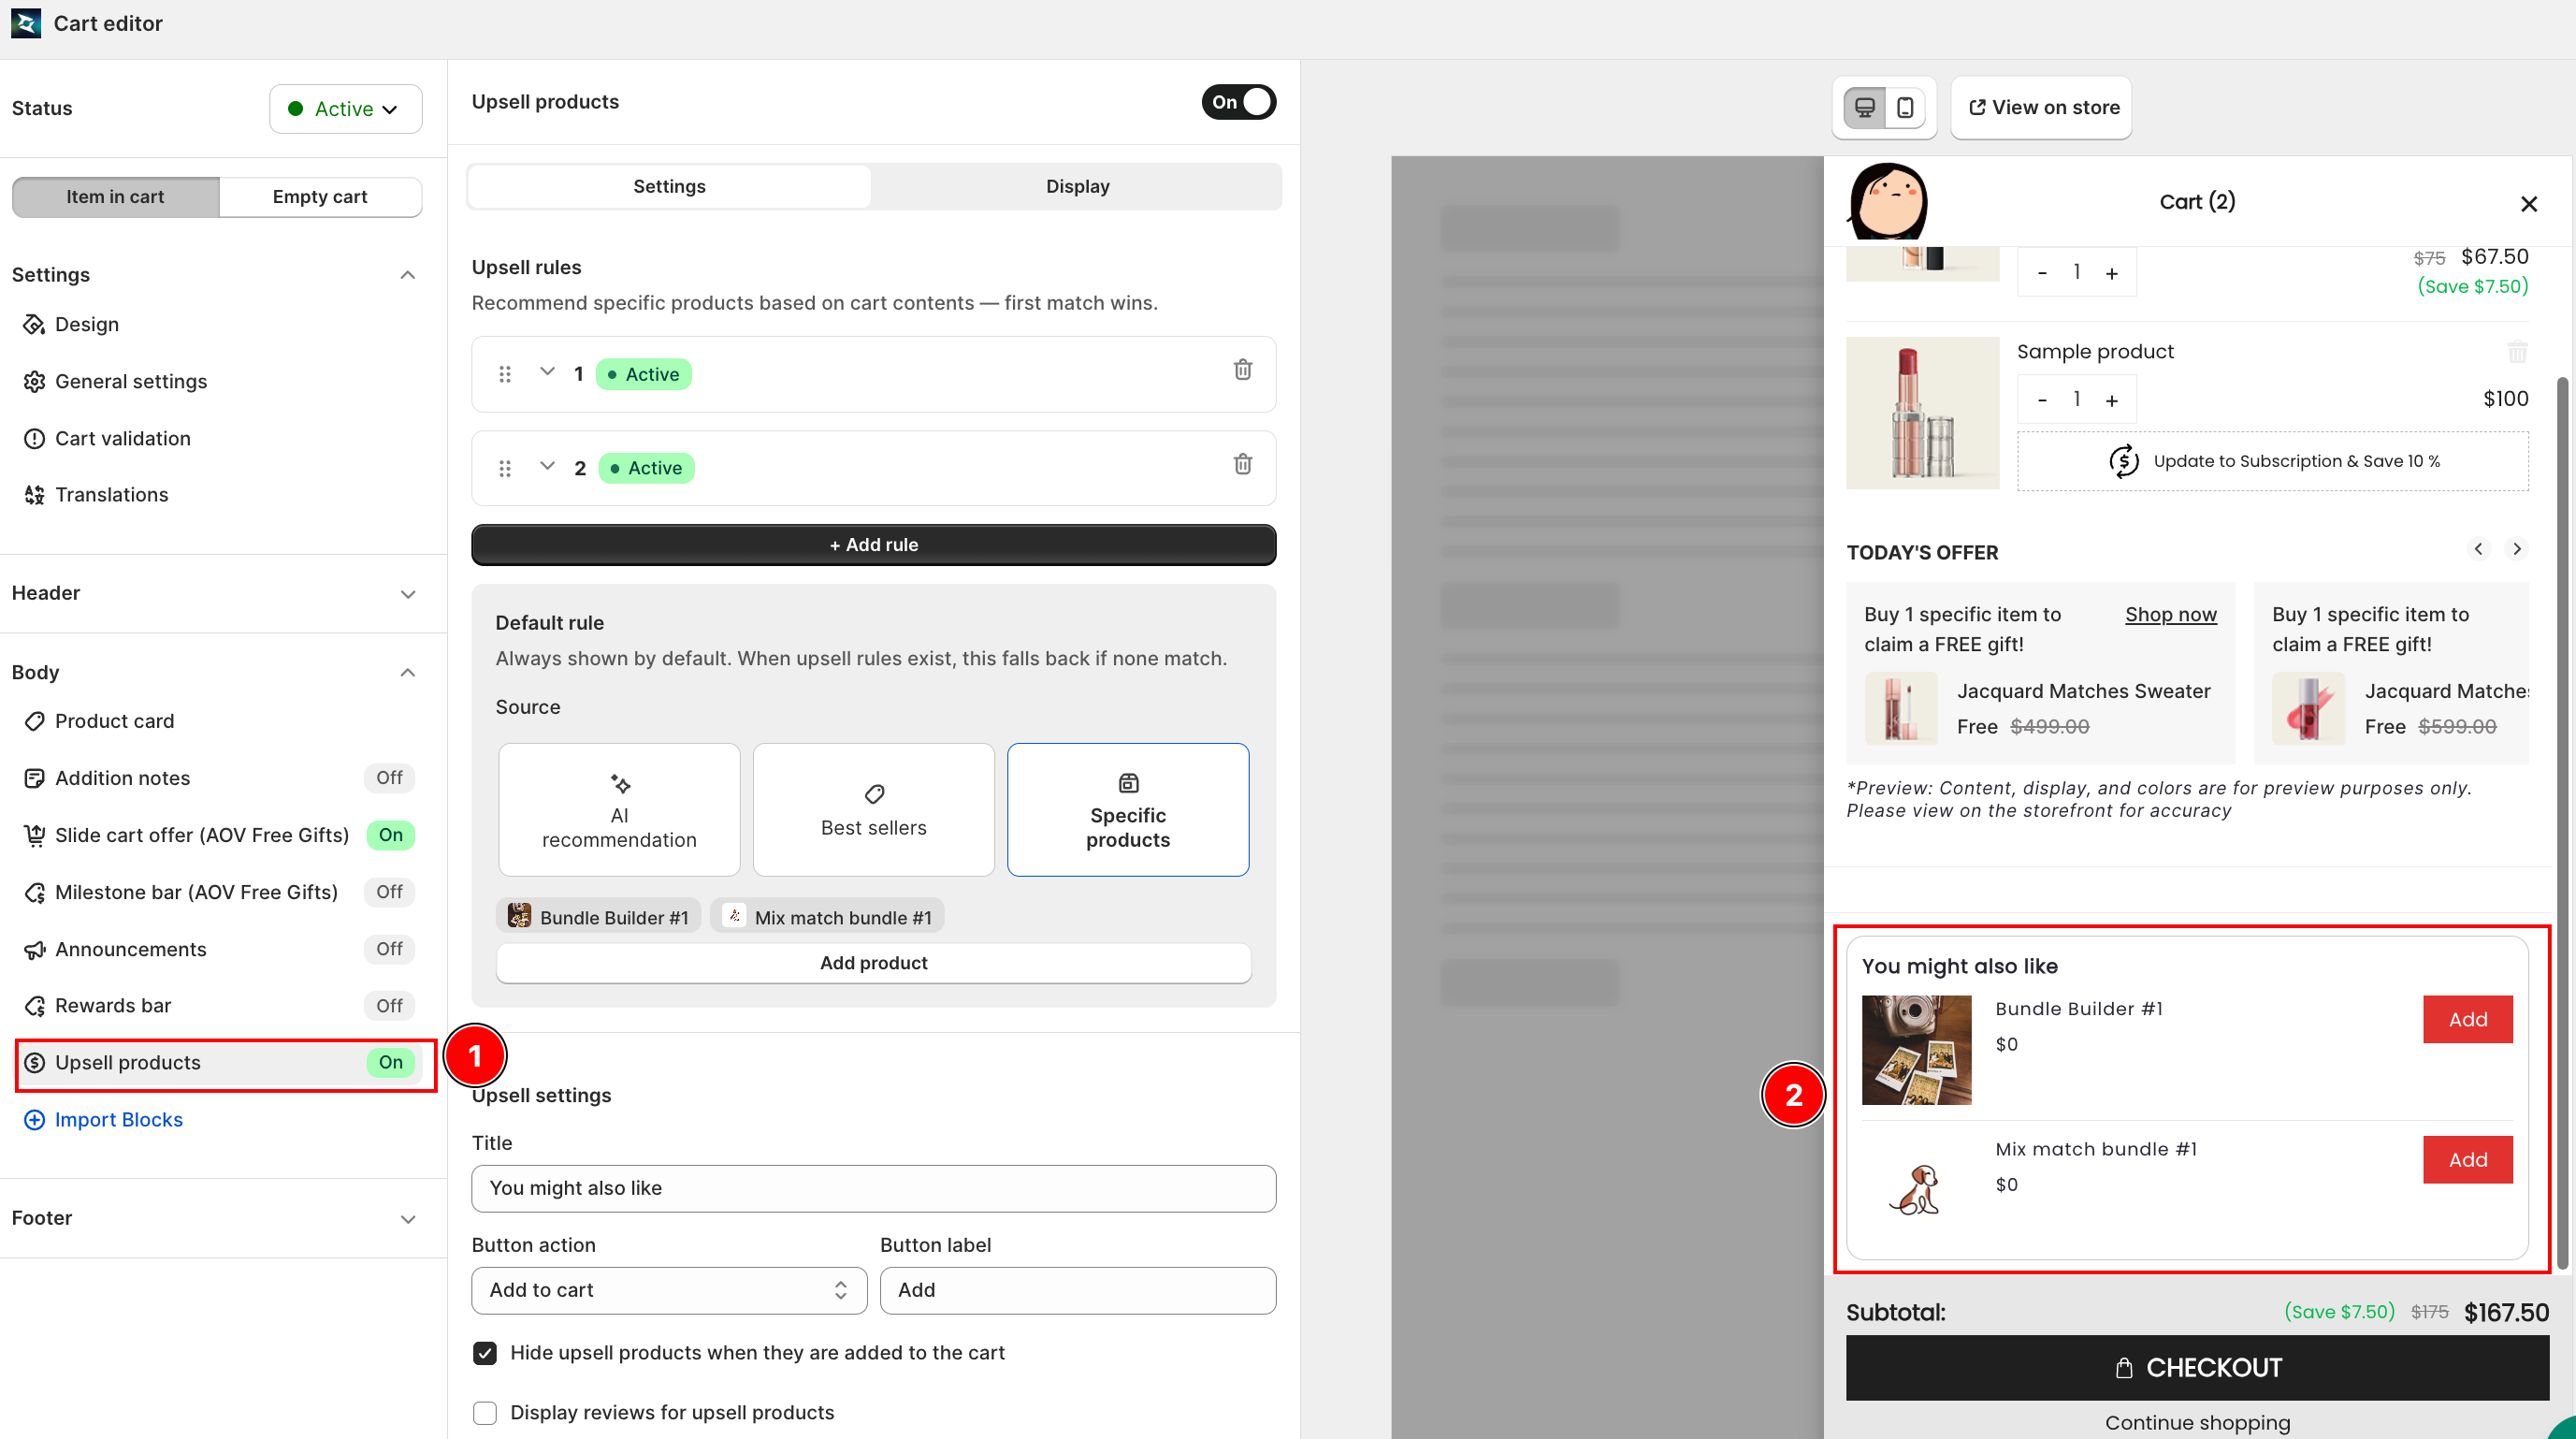Go to next Today's Offer slide
The height and width of the screenshot is (1439, 2576).
2517,549
